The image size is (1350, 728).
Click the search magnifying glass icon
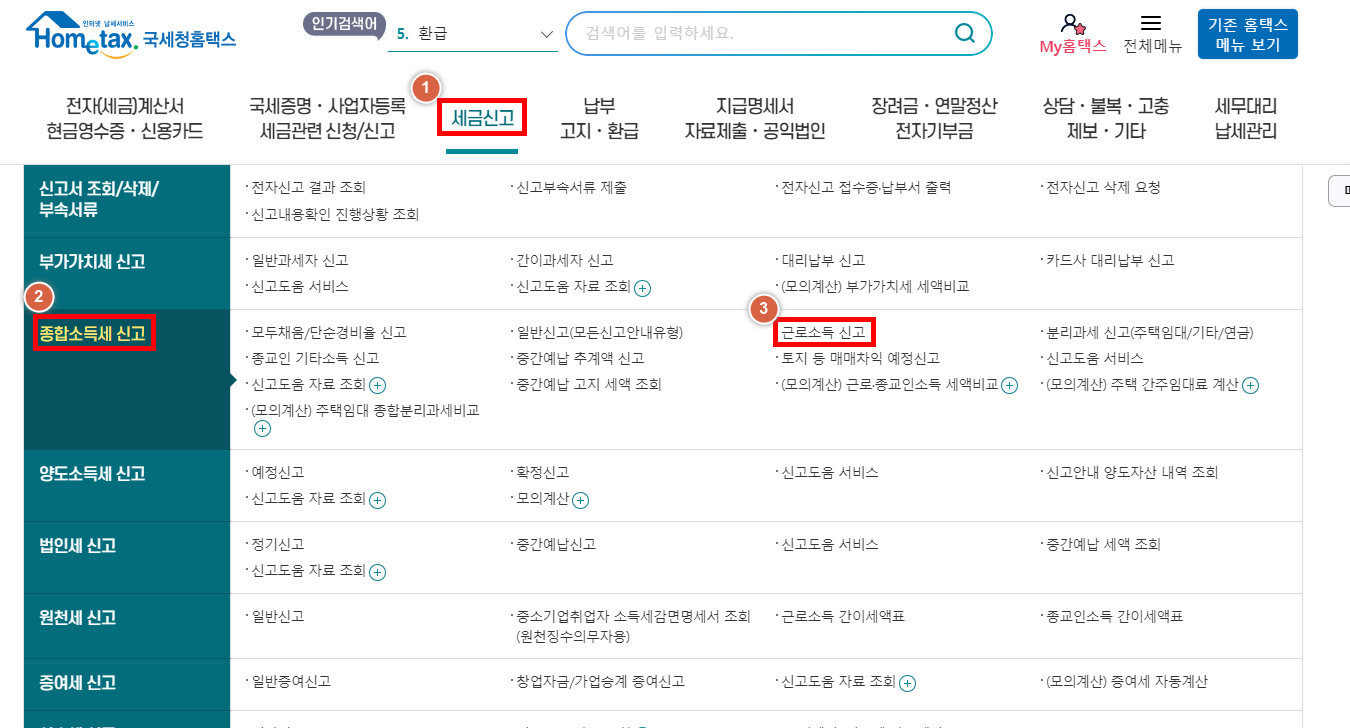point(963,33)
